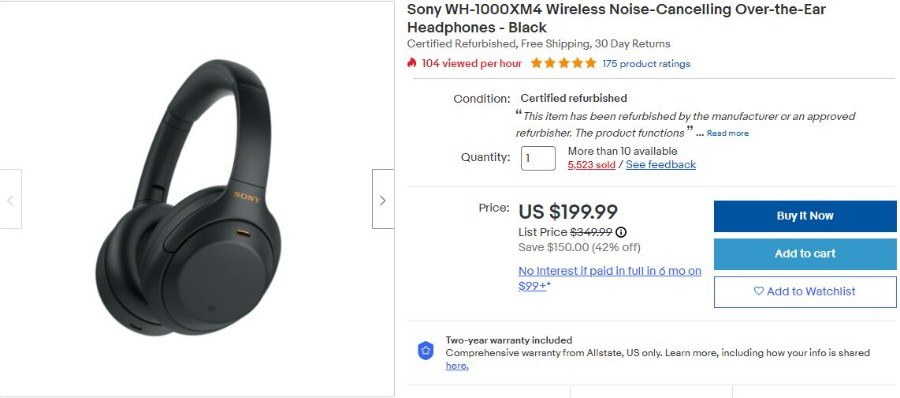Click the red flame viewed-per-hour icon
This screenshot has height=398, width=900.
pos(412,63)
